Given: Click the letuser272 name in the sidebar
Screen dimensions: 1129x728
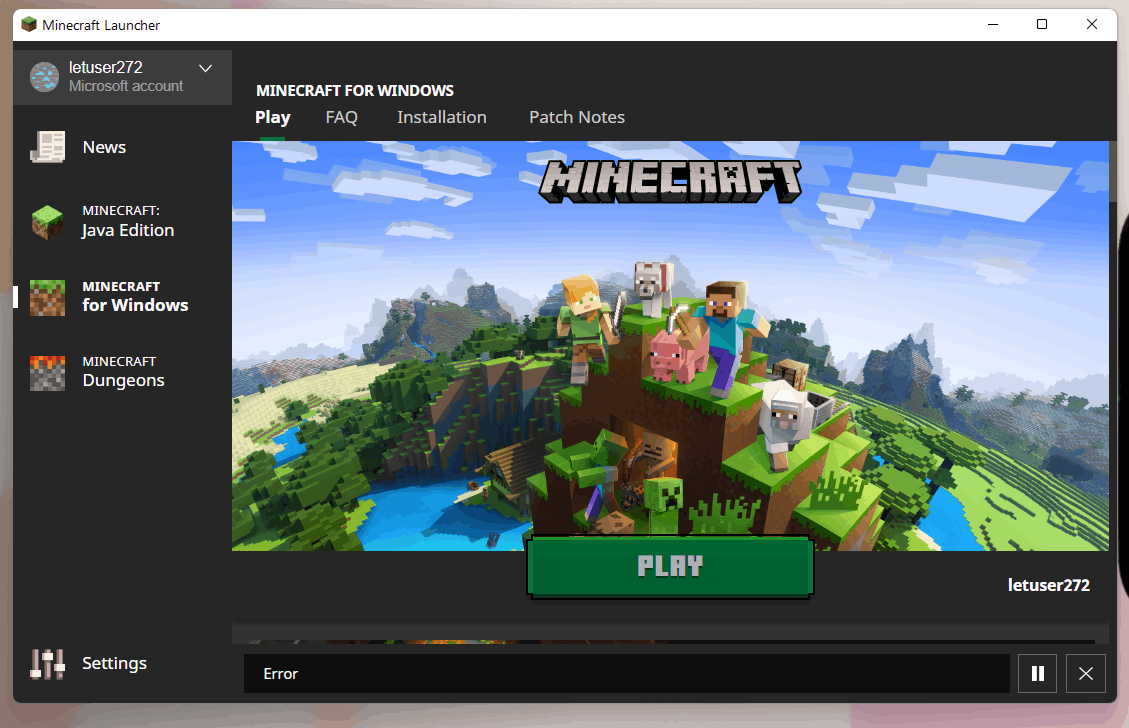Looking at the screenshot, I should (x=106, y=67).
